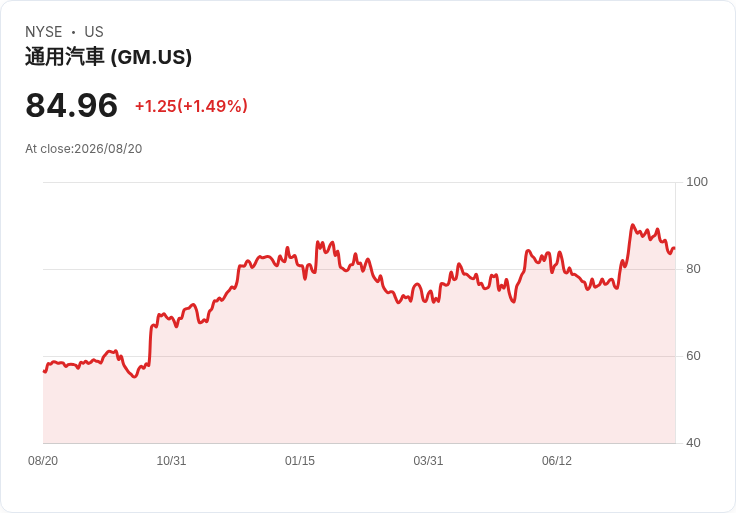Screen dimensions: 736x513
Task: Click the 80 y-axis price label
Action: coord(693,269)
